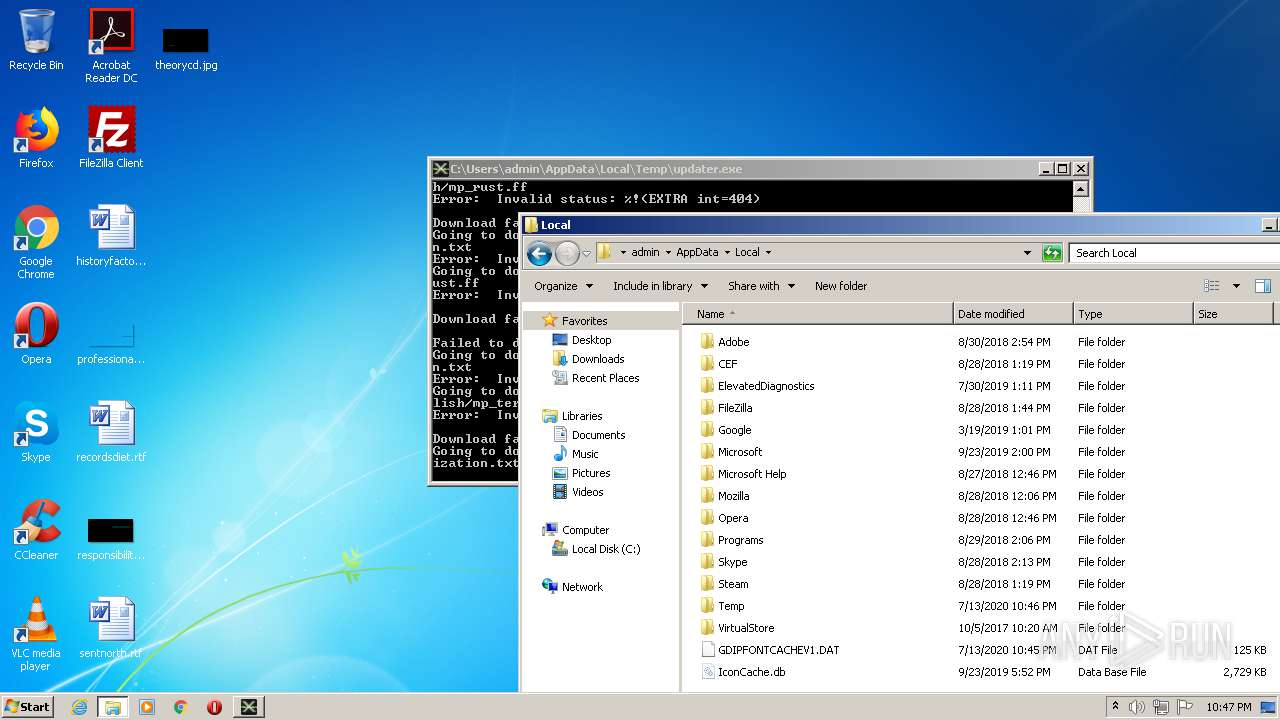Select the GDIPFONTCACHEV1.DAT file

click(x=778, y=650)
